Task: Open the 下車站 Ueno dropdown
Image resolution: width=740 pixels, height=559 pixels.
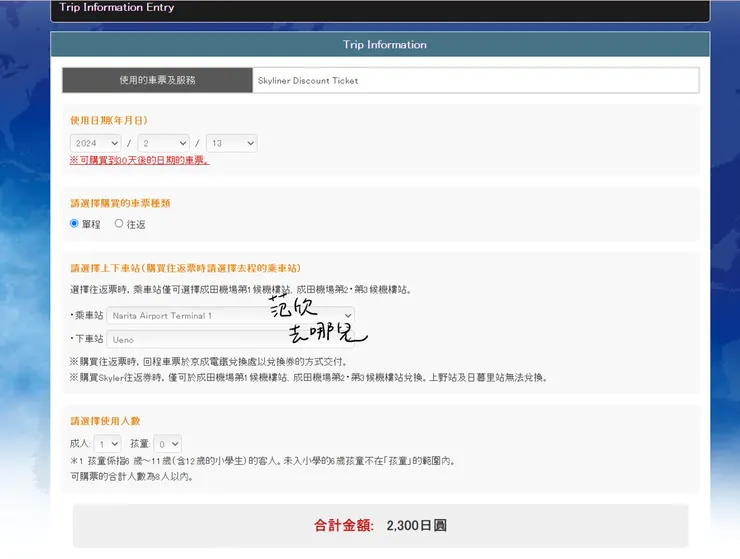Action: [230, 339]
